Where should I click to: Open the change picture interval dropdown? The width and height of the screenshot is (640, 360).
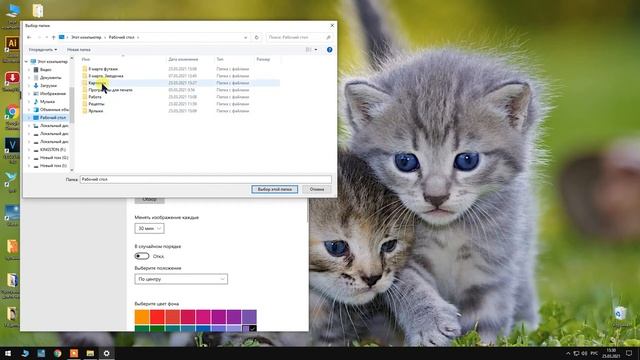coord(149,228)
